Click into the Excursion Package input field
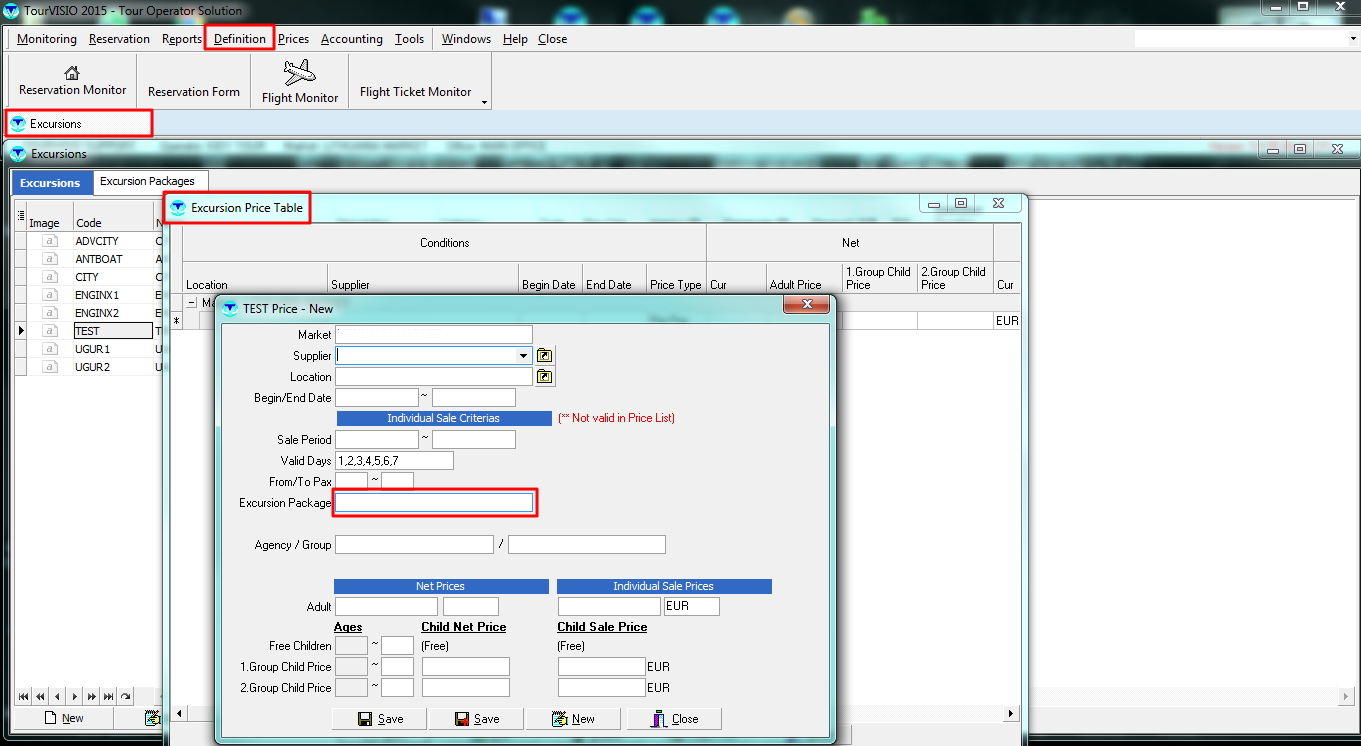Image resolution: width=1361 pixels, height=746 pixels. (x=434, y=503)
